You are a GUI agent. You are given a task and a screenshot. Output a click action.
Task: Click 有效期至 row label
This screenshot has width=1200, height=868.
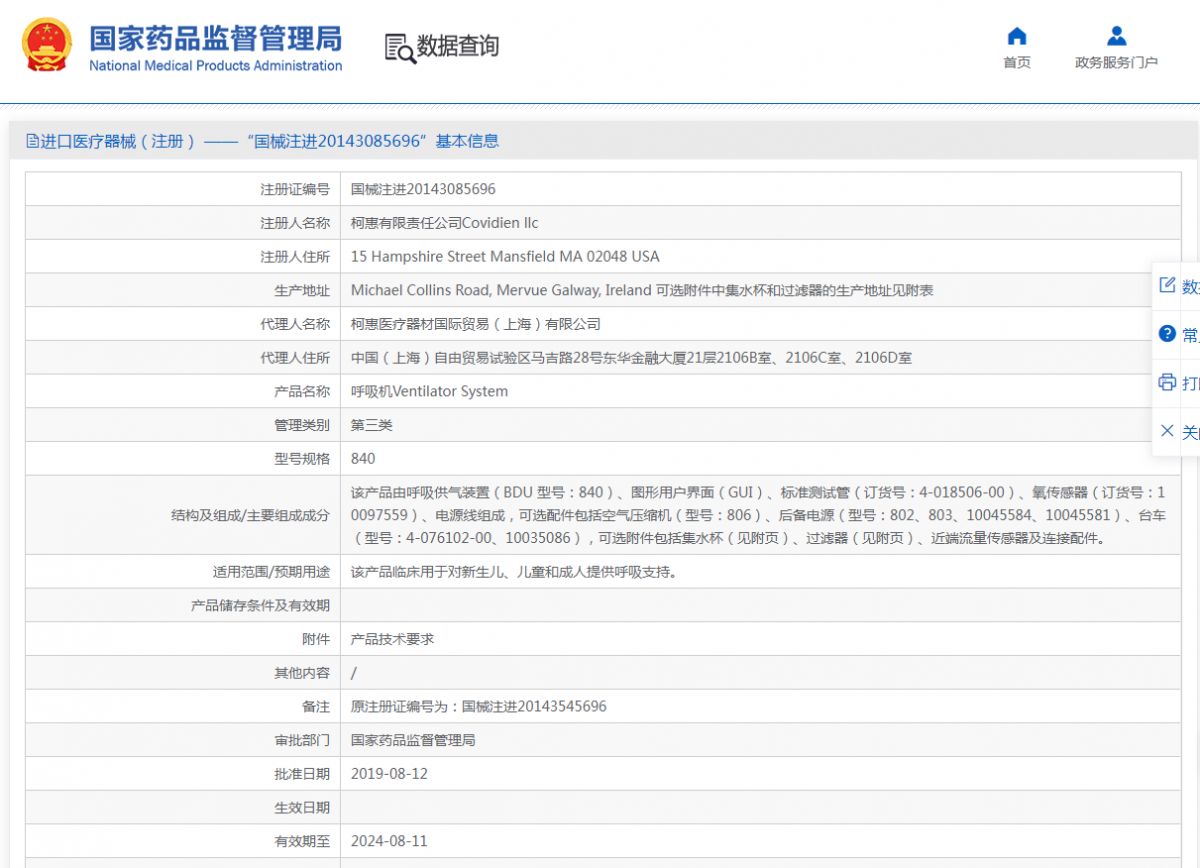[302, 841]
